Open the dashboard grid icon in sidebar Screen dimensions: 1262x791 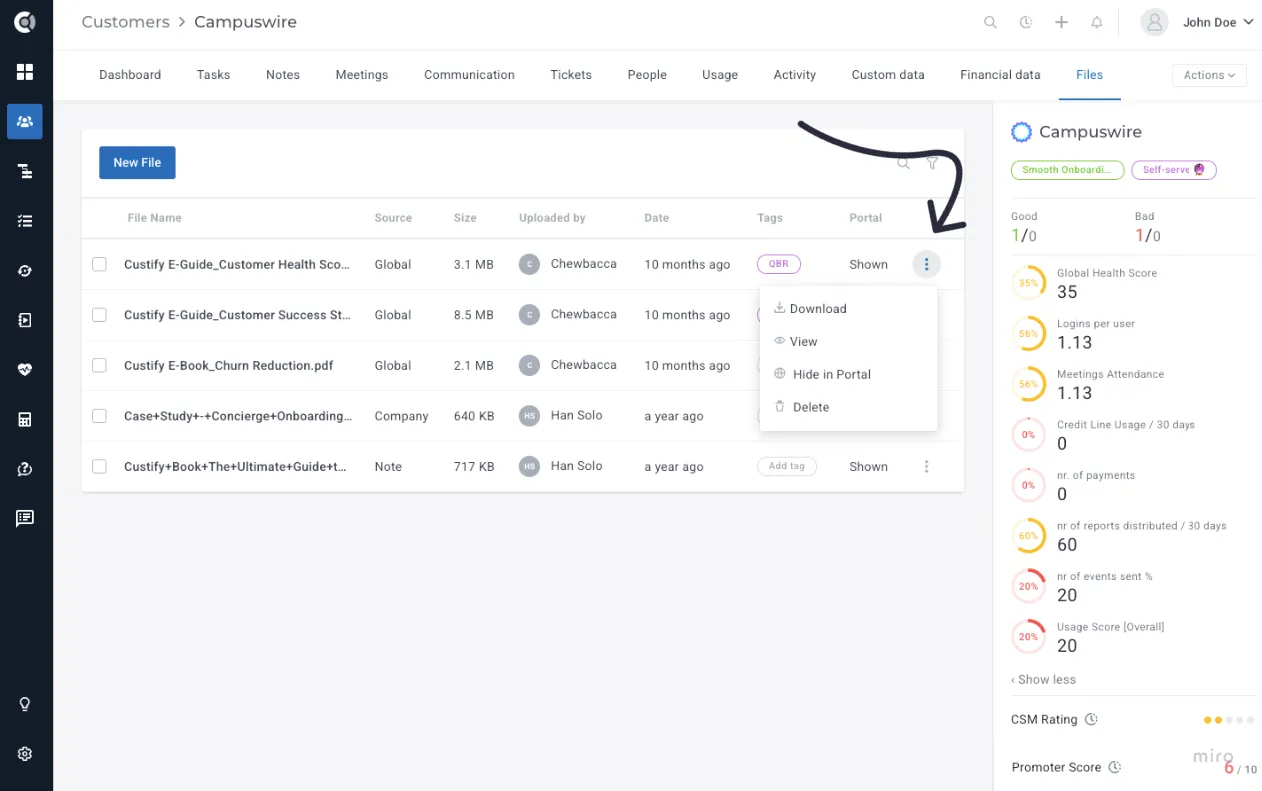(x=25, y=72)
